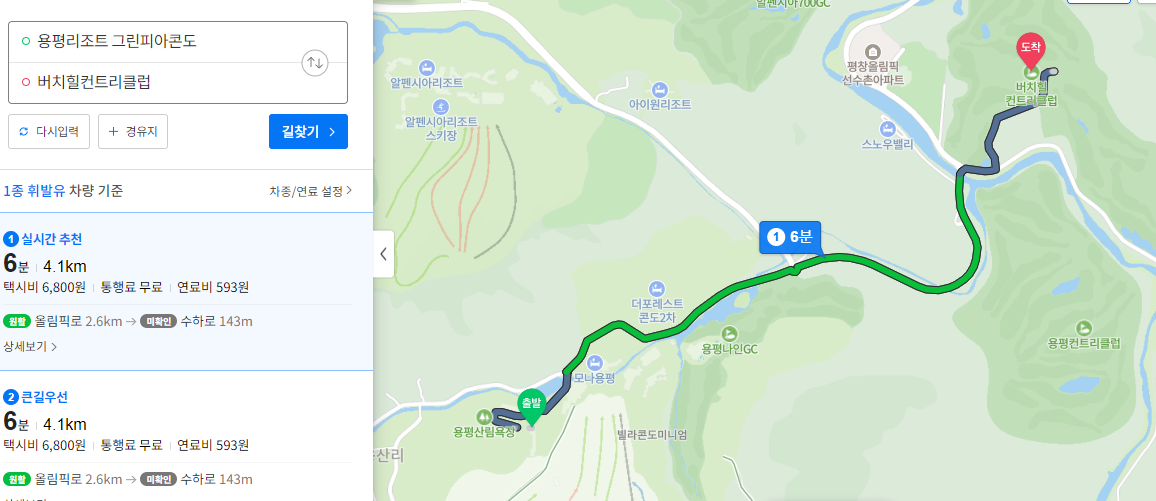Screen dimensions: 1156x501
Task: Swap origin and destination with arrows icon
Action: click(x=315, y=63)
